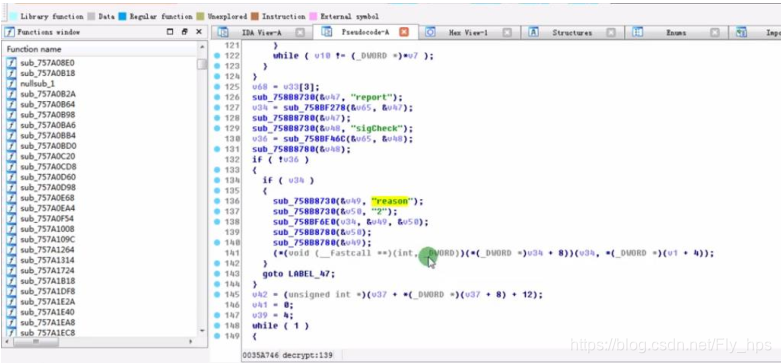Click the "report" string on line 126
This screenshot has width=781, height=363.
click(372, 97)
